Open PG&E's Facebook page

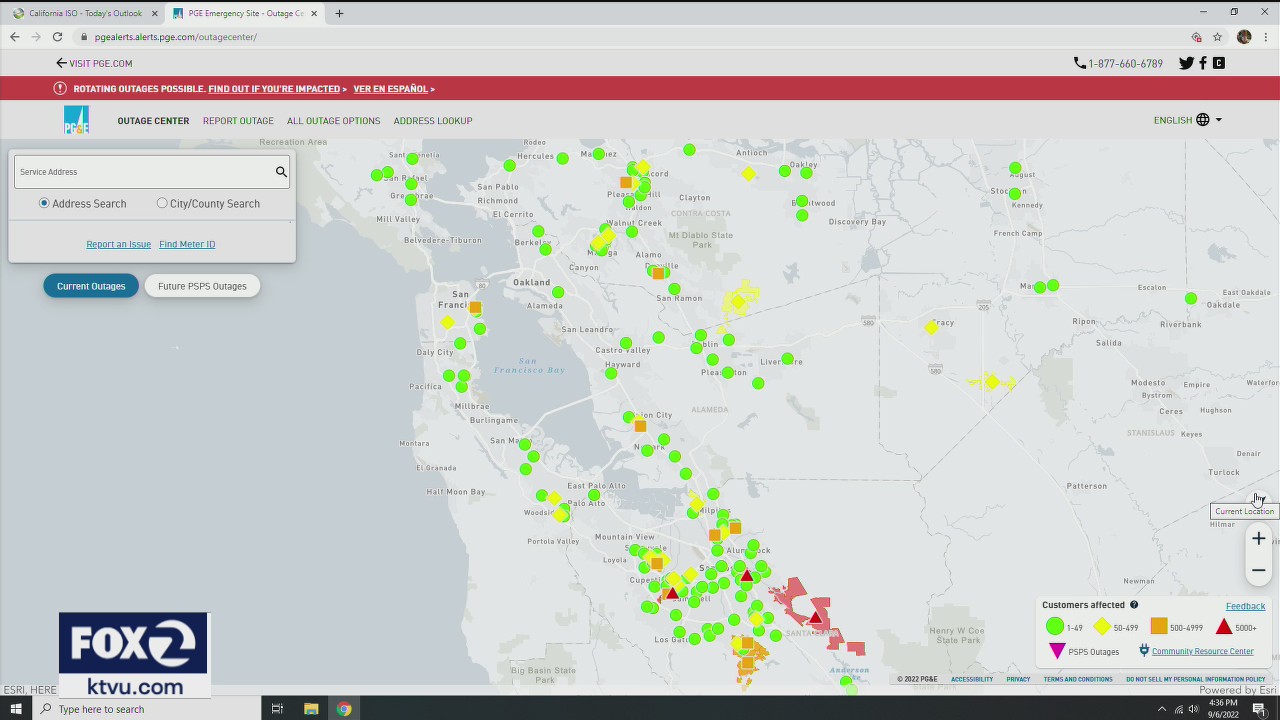coord(1203,63)
